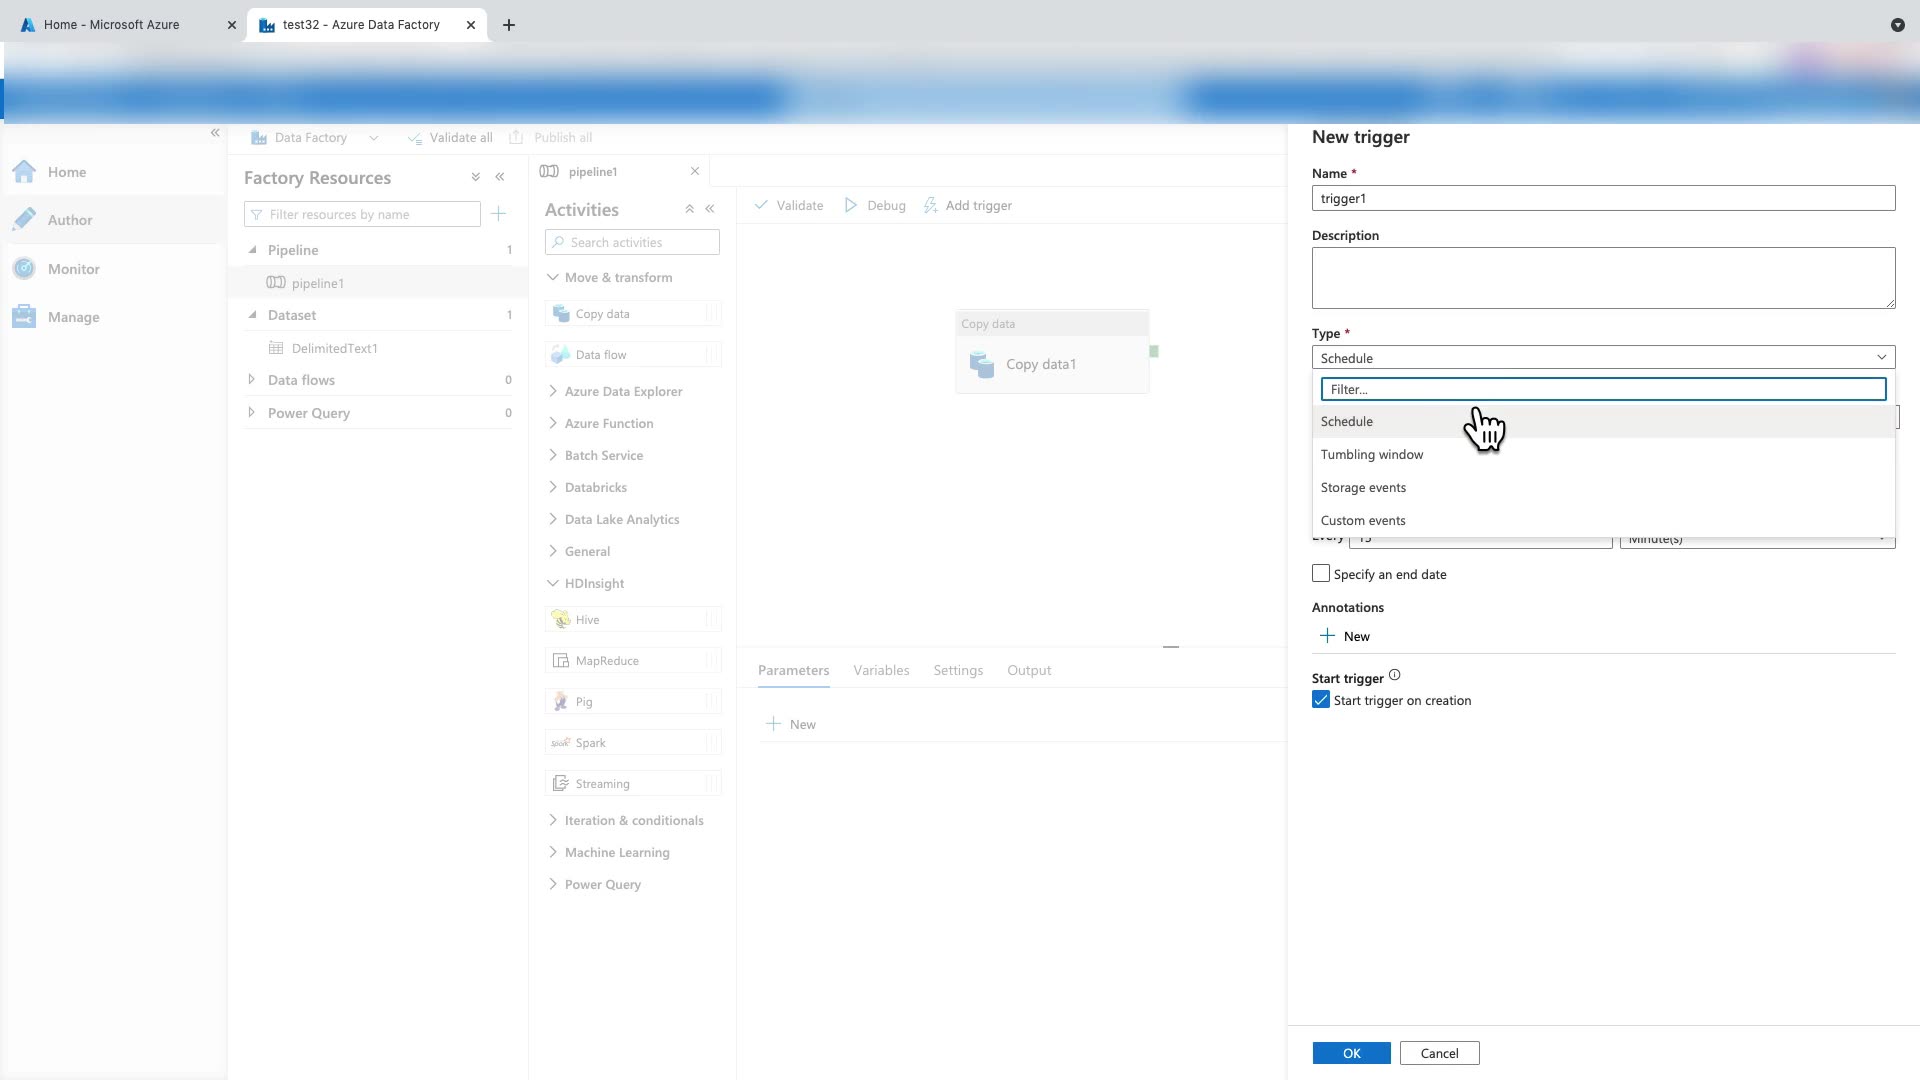This screenshot has width=1920, height=1080.
Task: Select Tumbling window trigger type
Action: pos(1371,454)
